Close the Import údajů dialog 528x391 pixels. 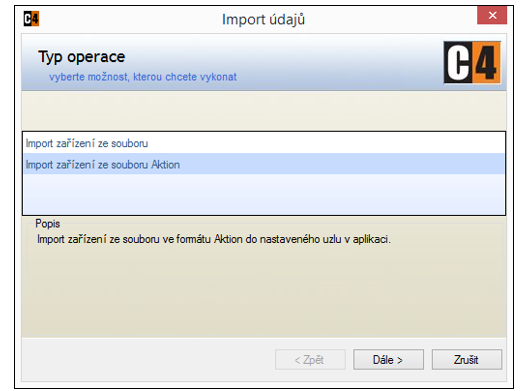click(x=492, y=15)
